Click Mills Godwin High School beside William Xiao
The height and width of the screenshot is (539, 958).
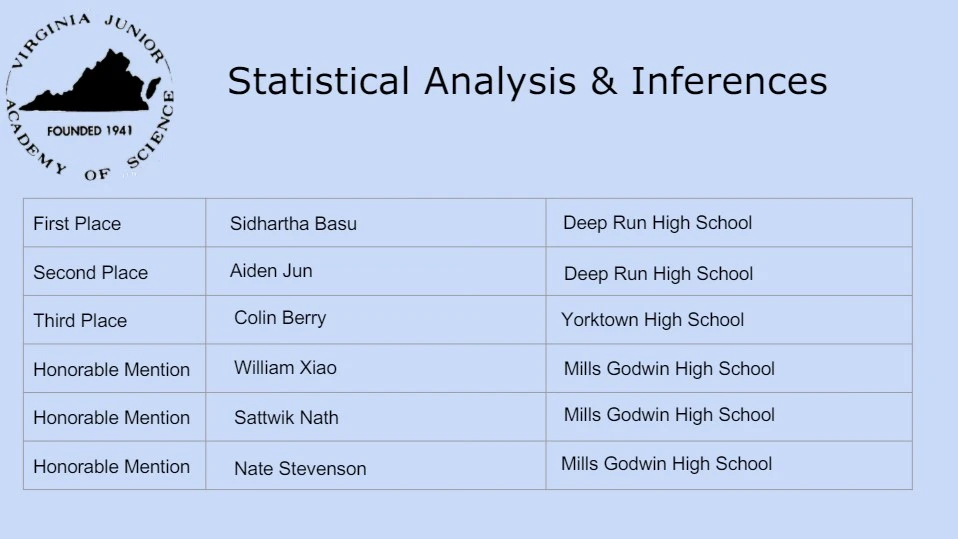pyautogui.click(x=669, y=369)
